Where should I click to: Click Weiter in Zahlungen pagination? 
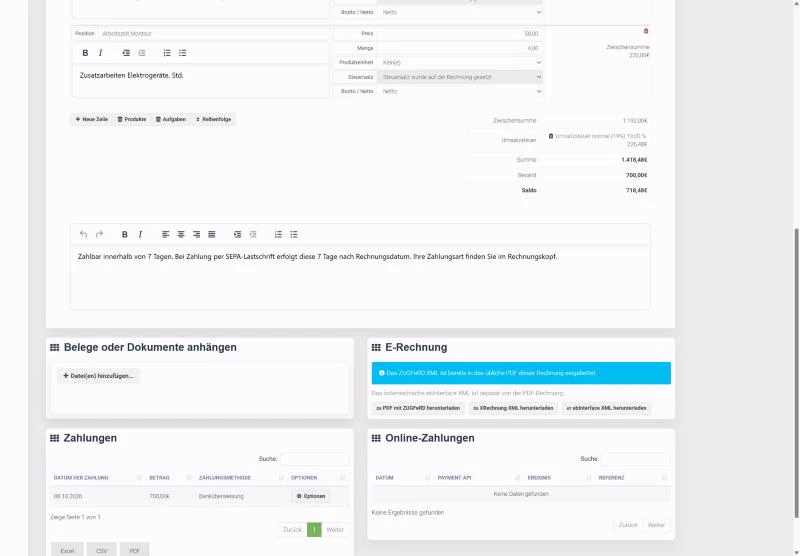click(335, 530)
